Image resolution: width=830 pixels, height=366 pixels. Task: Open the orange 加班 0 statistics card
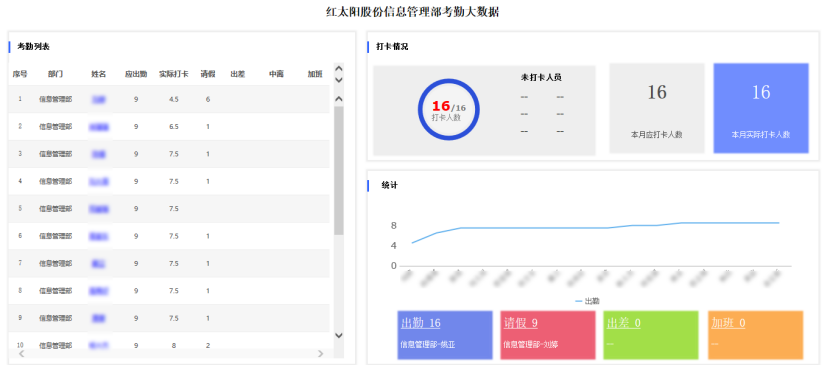(755, 335)
